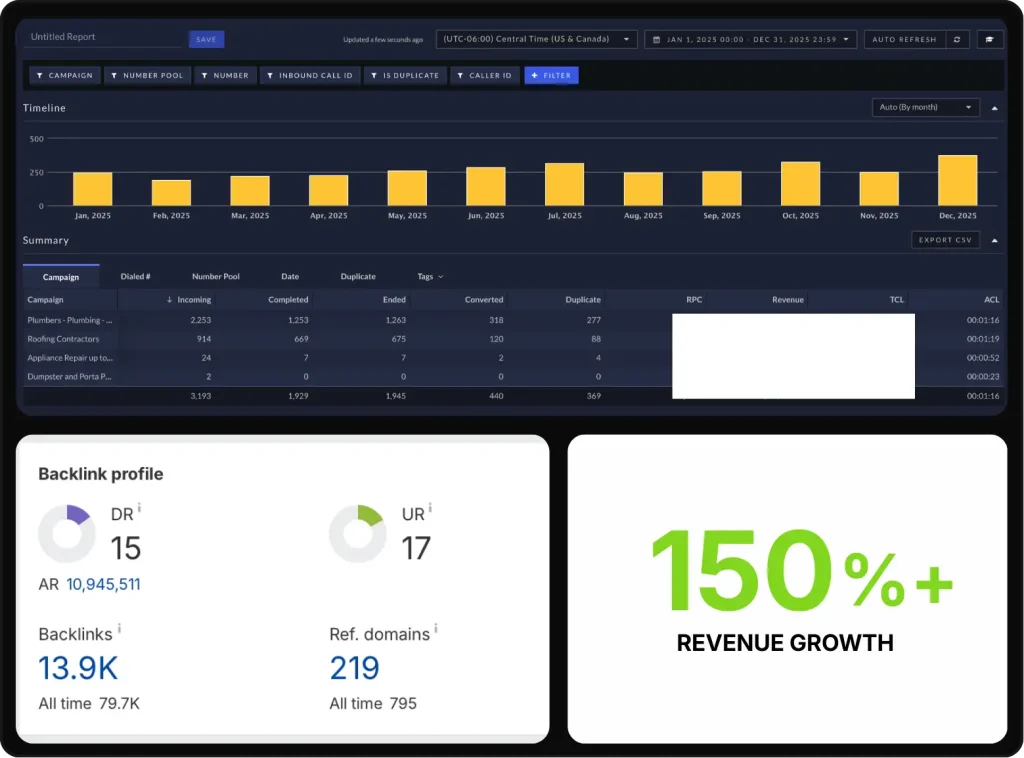
Task: Click the Jul, 2025 timeline bar
Action: tap(564, 184)
